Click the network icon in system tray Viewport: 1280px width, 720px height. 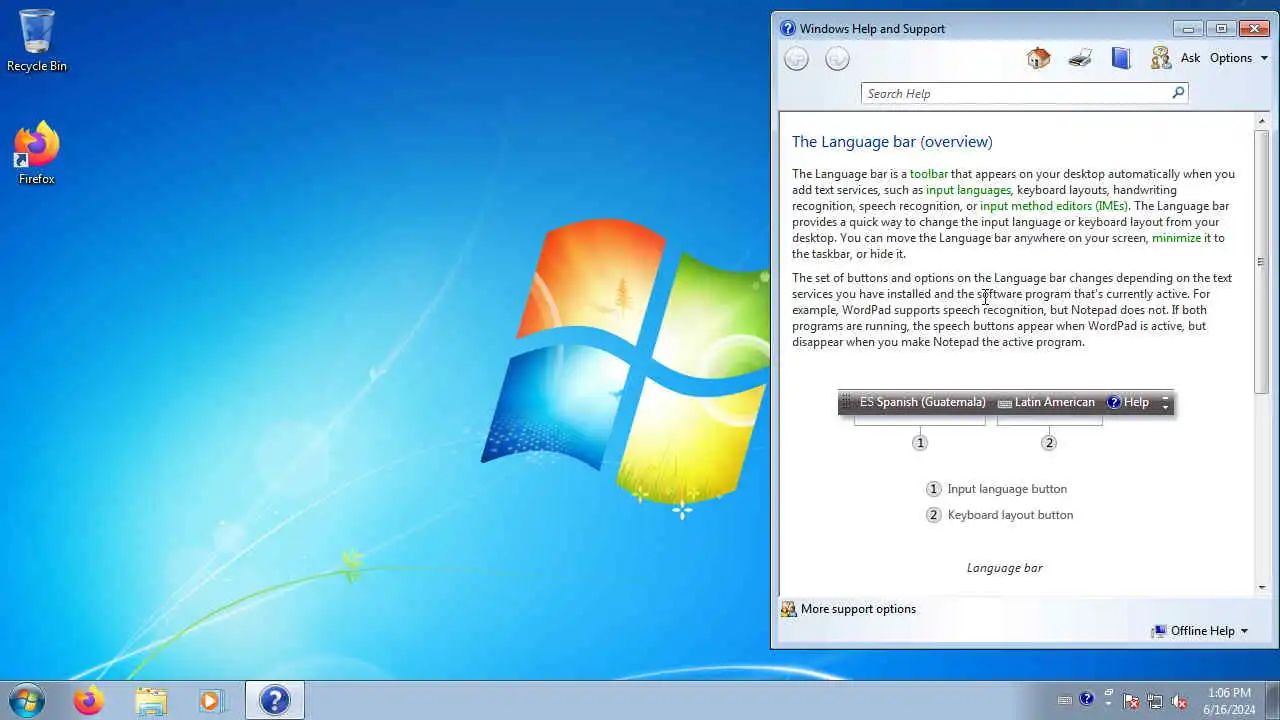coord(1155,701)
